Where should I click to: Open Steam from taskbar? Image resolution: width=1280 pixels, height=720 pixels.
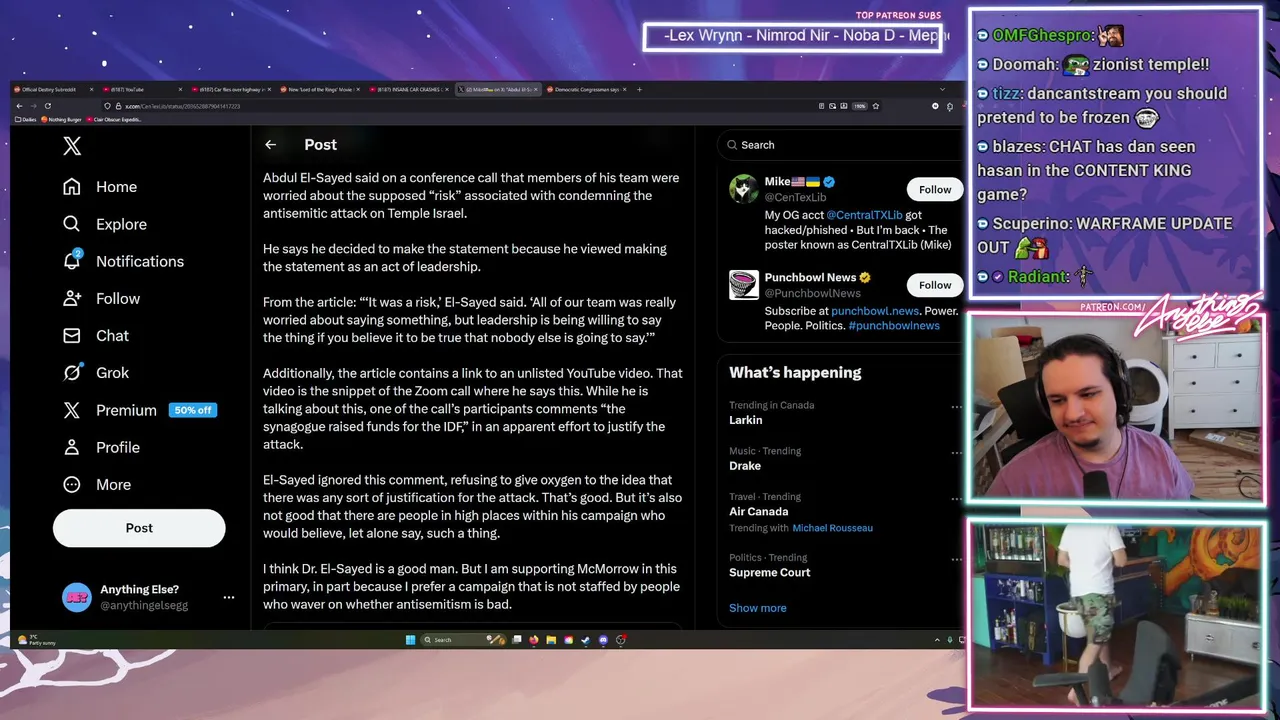(x=586, y=640)
